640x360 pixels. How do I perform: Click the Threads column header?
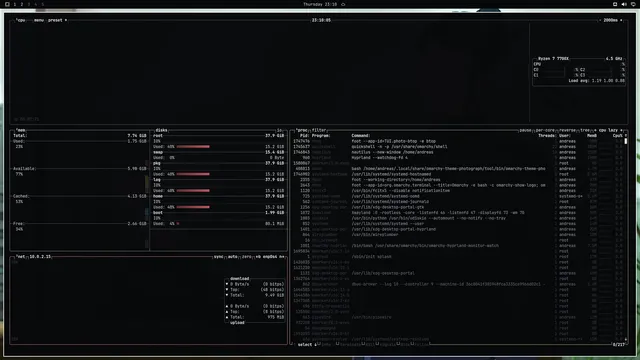(547, 136)
